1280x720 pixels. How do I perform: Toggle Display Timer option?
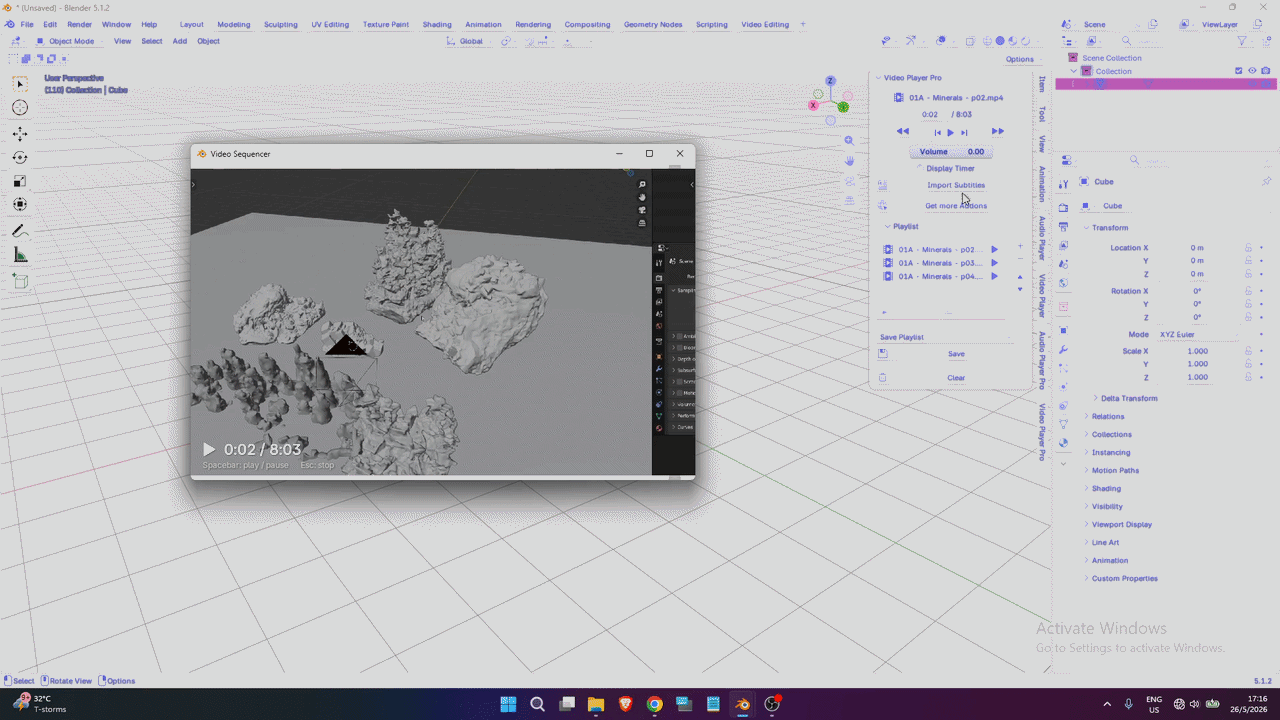pyautogui.click(x=948, y=168)
